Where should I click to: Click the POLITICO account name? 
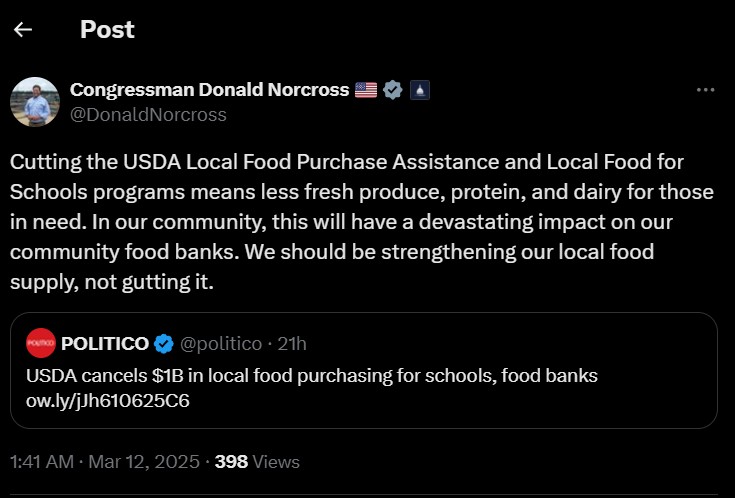coord(105,344)
